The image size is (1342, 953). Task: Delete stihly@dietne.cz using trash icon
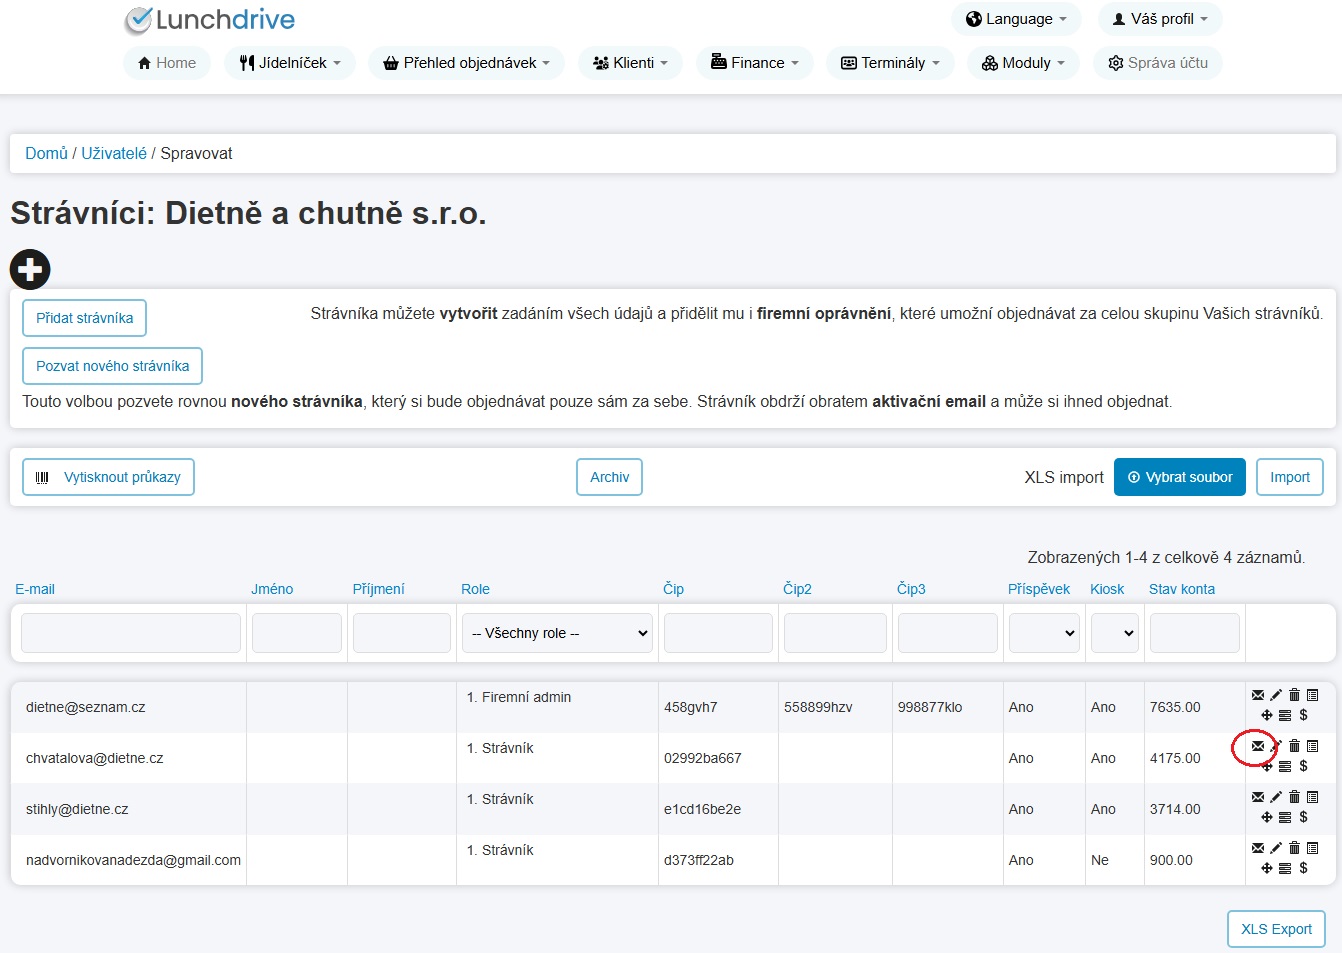coord(1294,797)
